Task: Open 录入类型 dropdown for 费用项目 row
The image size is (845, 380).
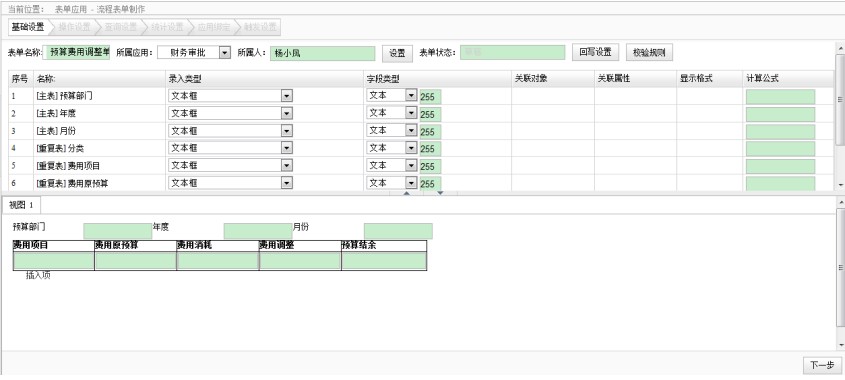Action: 231,165
